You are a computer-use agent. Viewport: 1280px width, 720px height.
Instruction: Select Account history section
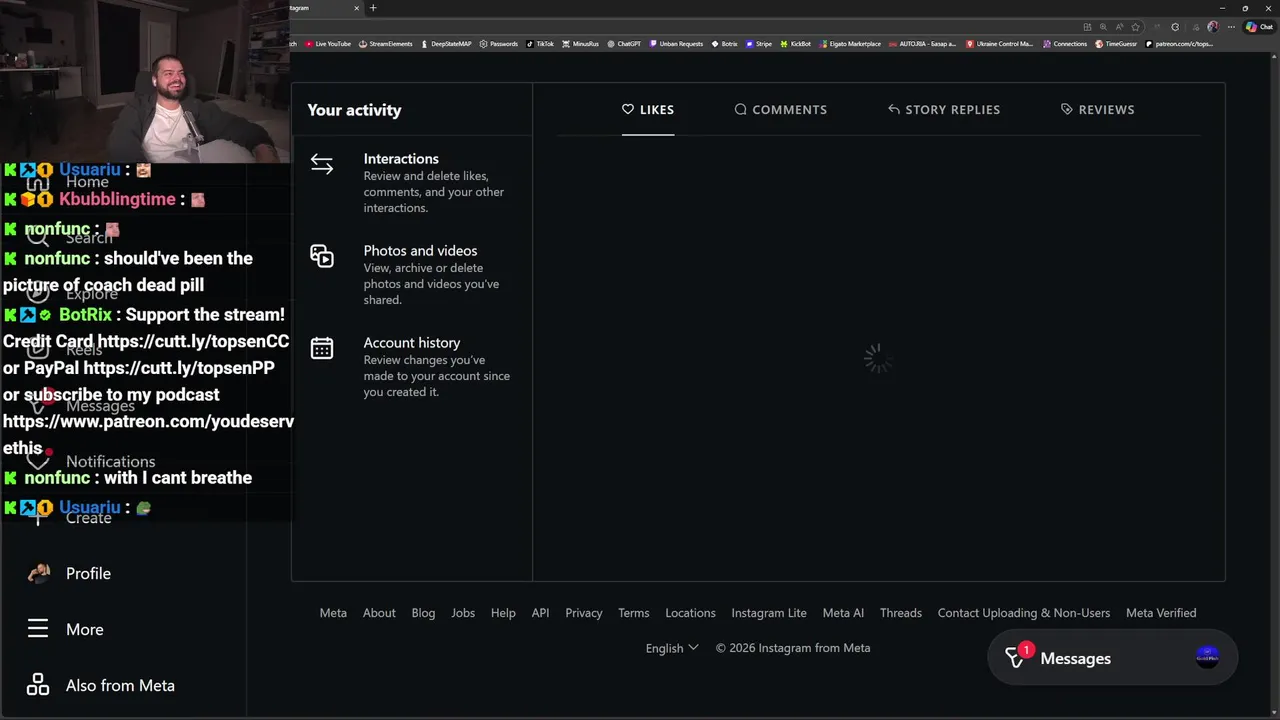pos(412,367)
